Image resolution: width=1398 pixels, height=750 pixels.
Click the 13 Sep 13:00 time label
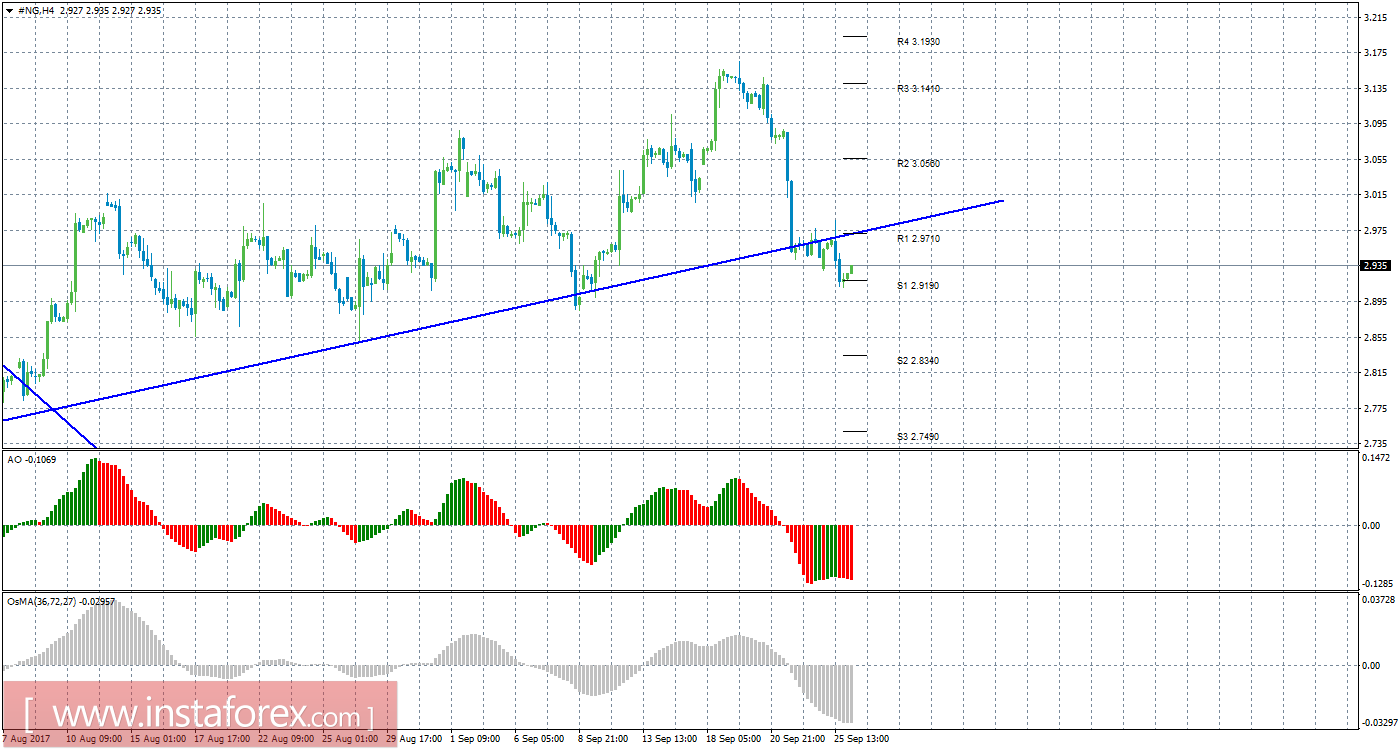(670, 739)
